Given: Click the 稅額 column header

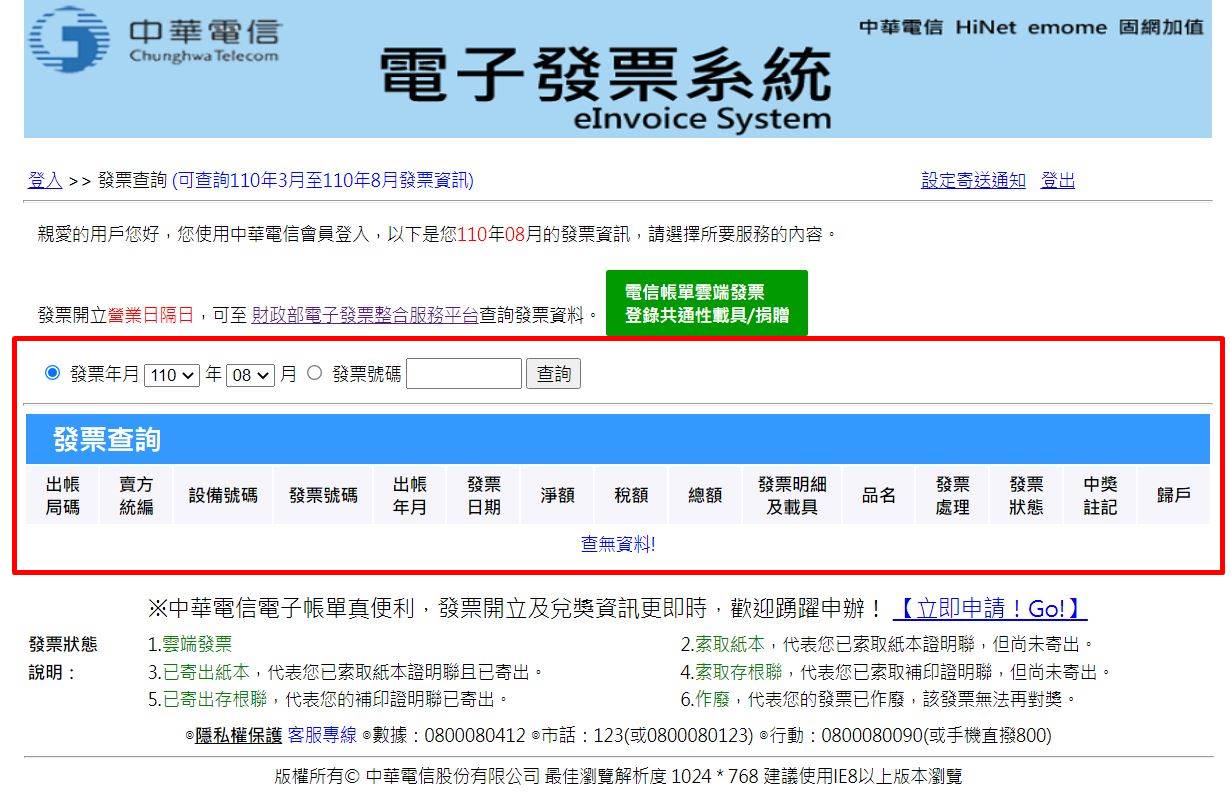Looking at the screenshot, I should [x=631, y=495].
